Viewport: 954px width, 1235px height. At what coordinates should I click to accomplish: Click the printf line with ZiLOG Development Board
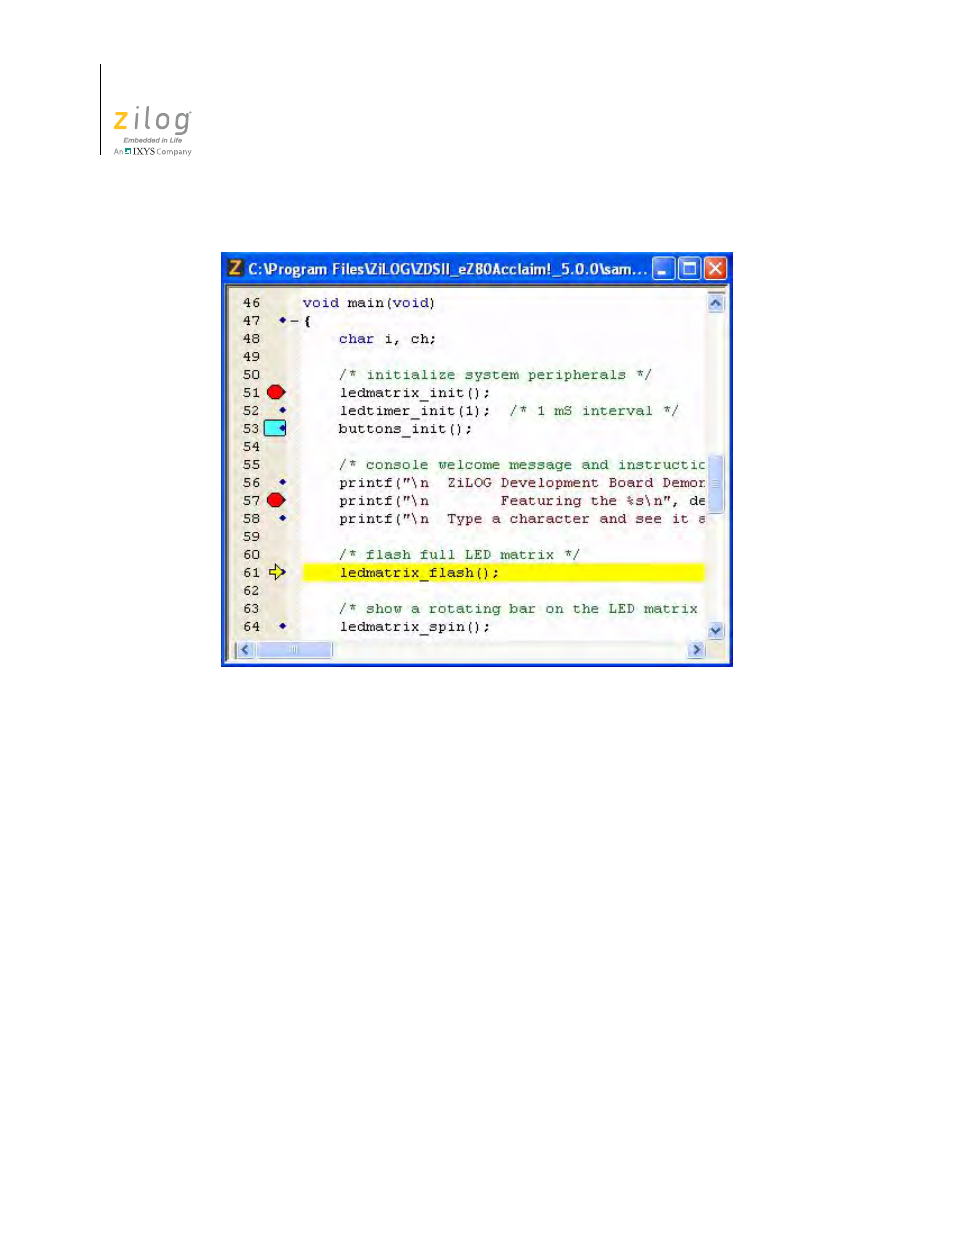point(521,483)
